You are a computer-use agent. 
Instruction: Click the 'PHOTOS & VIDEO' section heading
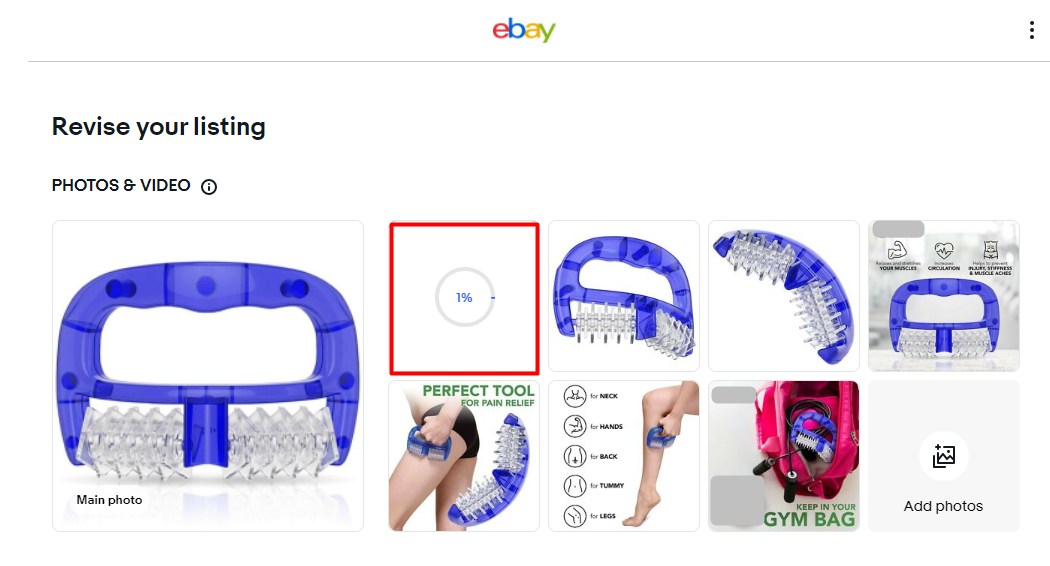(x=121, y=186)
